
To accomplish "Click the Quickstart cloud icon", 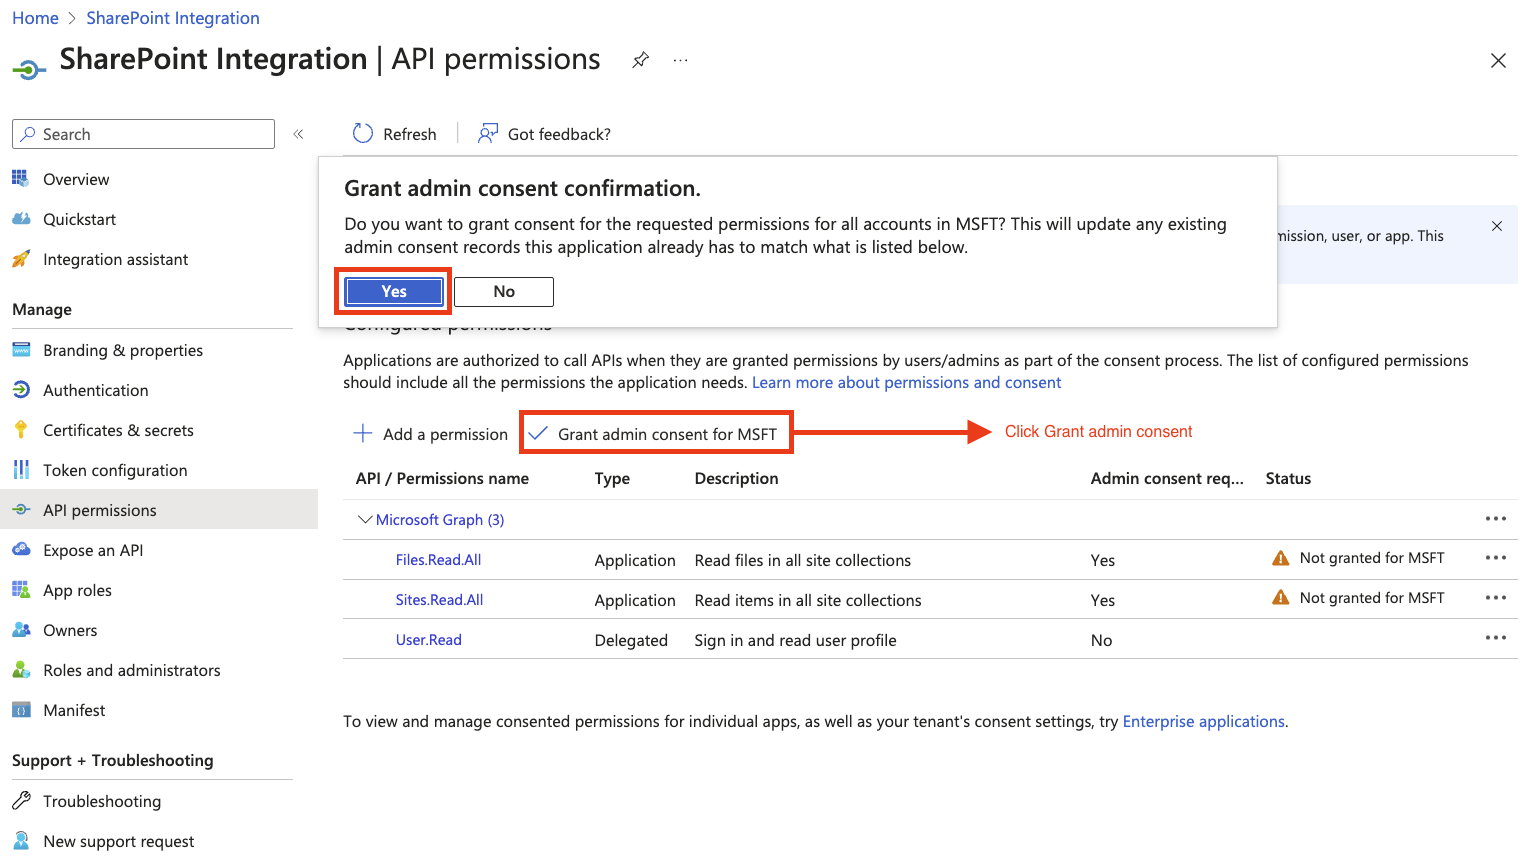I will tap(21, 219).
